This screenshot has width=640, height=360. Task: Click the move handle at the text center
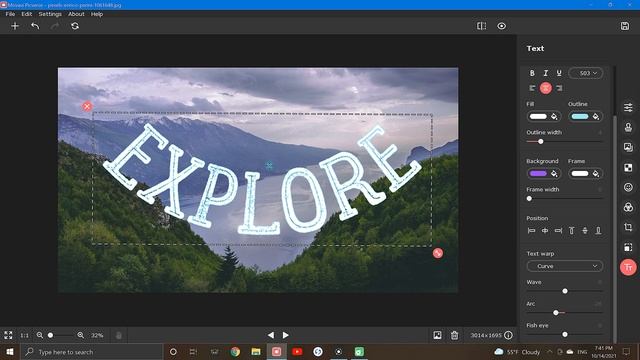coord(269,165)
